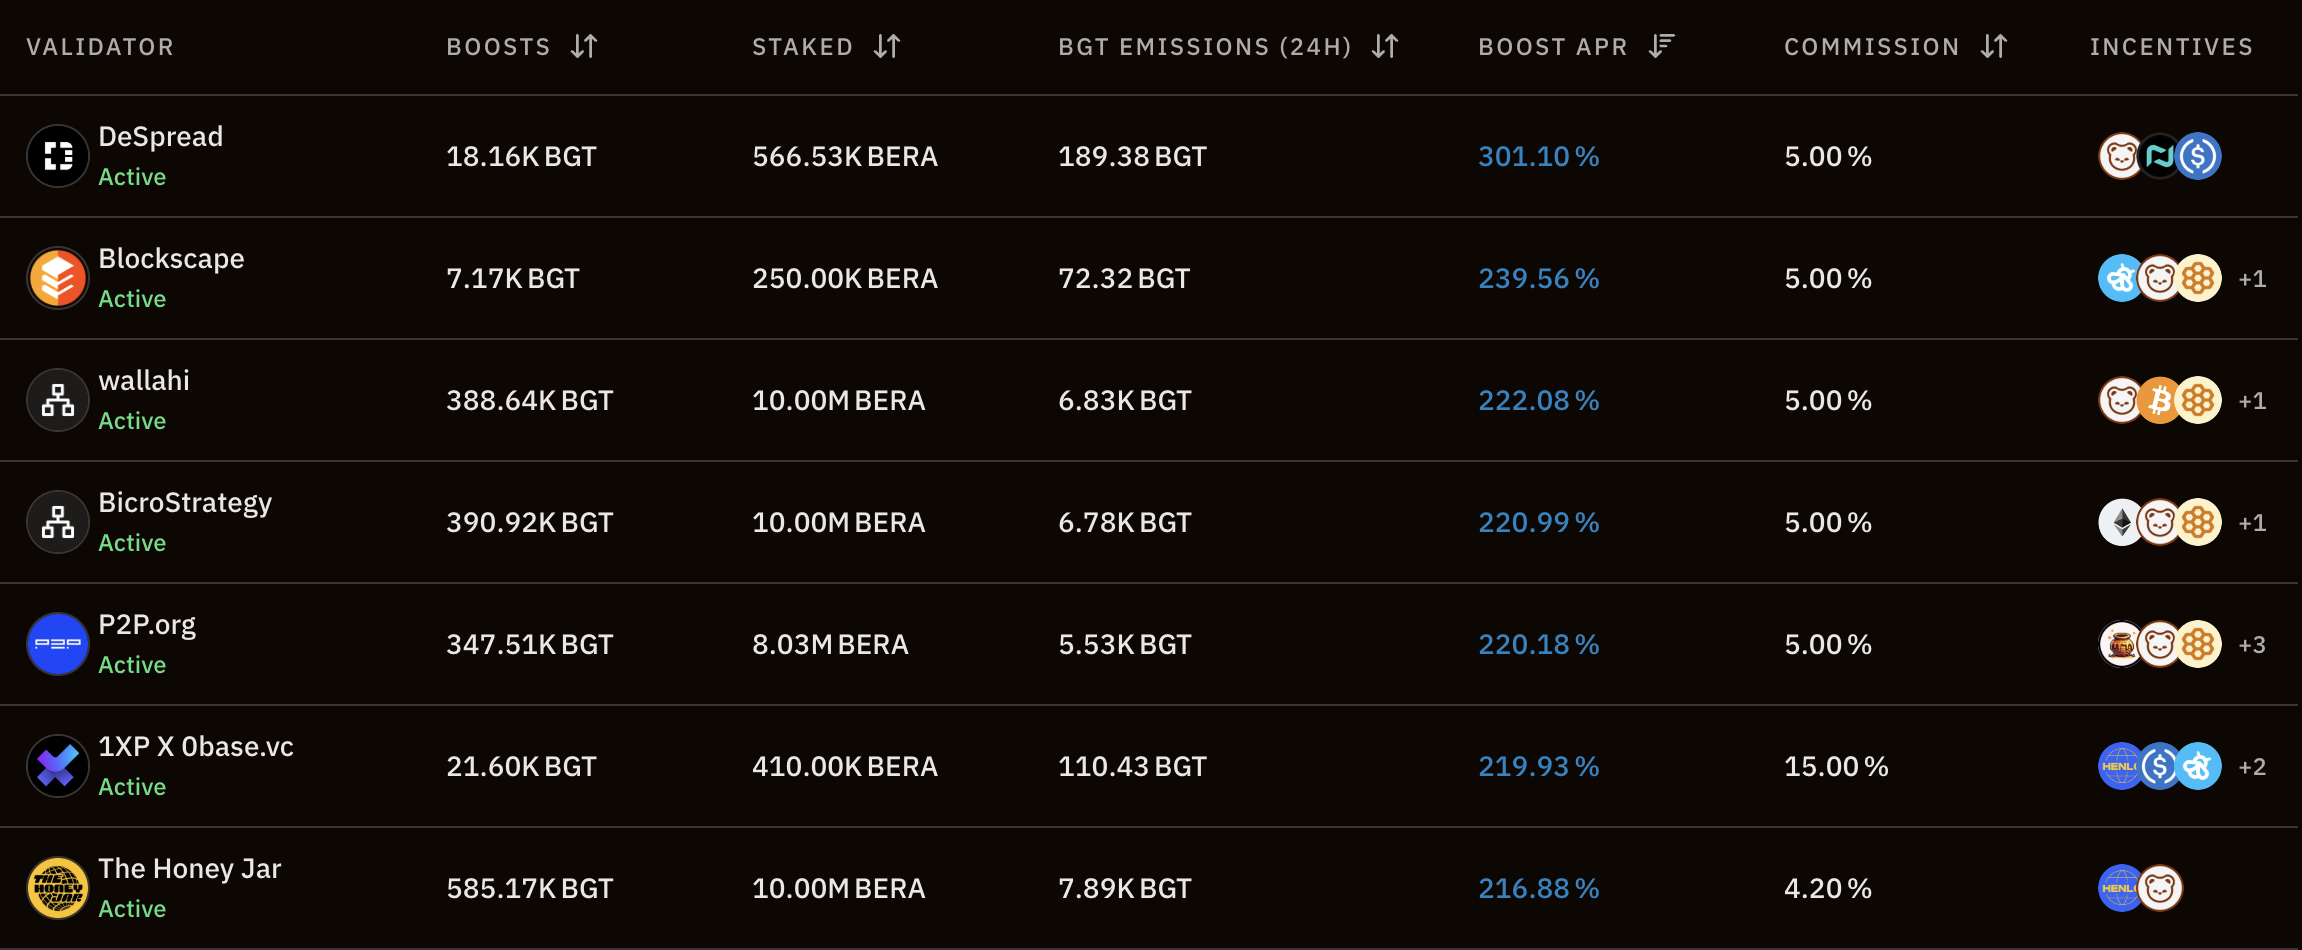Click the Blockscape orange logo icon
The image size is (2302, 950).
pos(58,278)
